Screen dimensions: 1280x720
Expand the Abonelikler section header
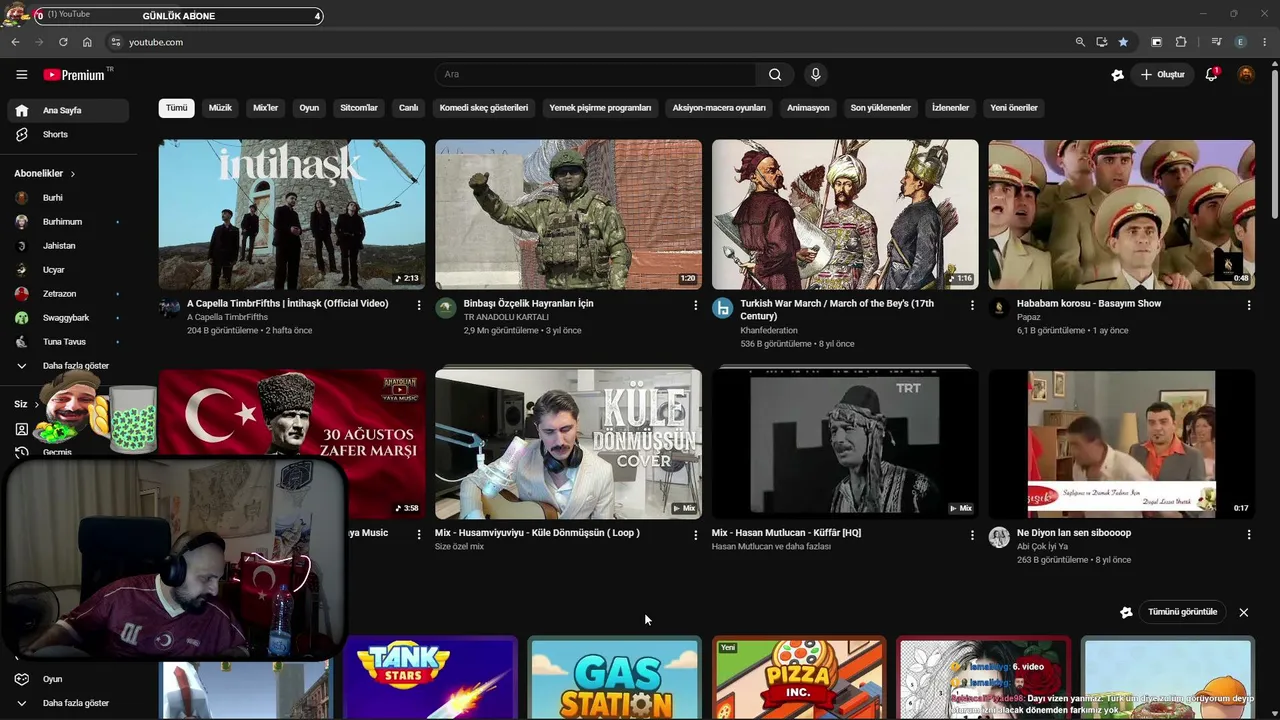coord(45,174)
